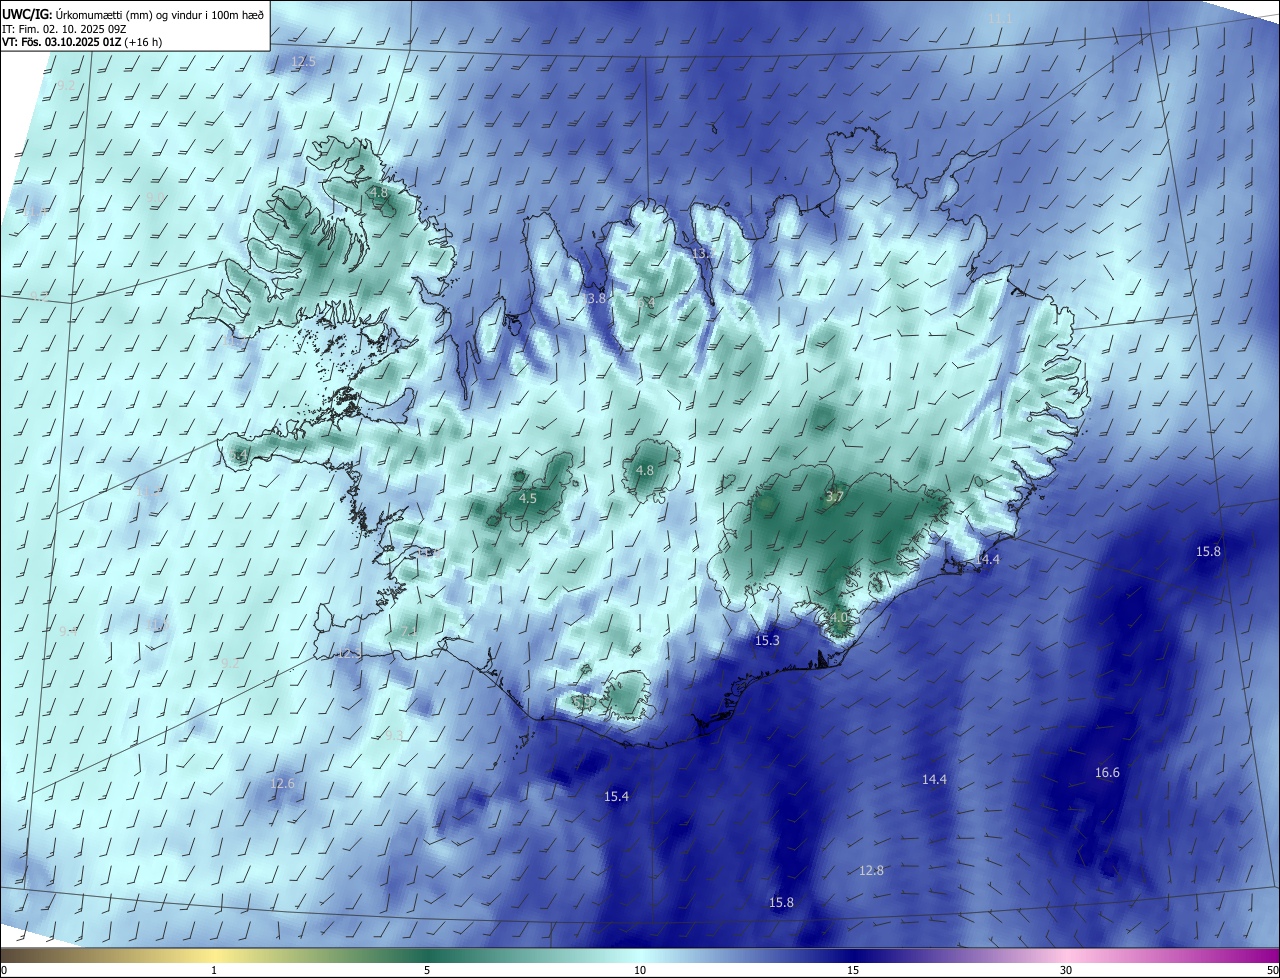Click the 15.4 value off the south coast
This screenshot has width=1280, height=978.
tap(617, 796)
